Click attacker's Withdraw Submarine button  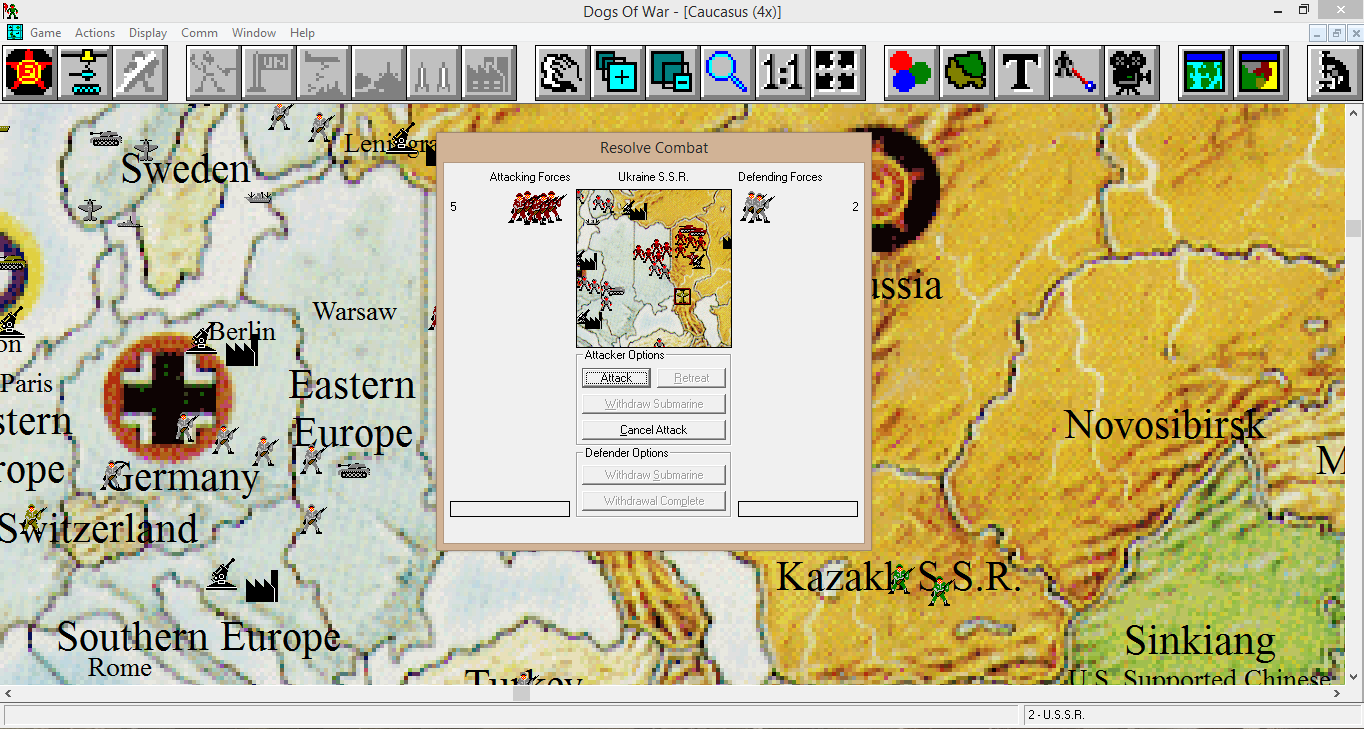(654, 404)
